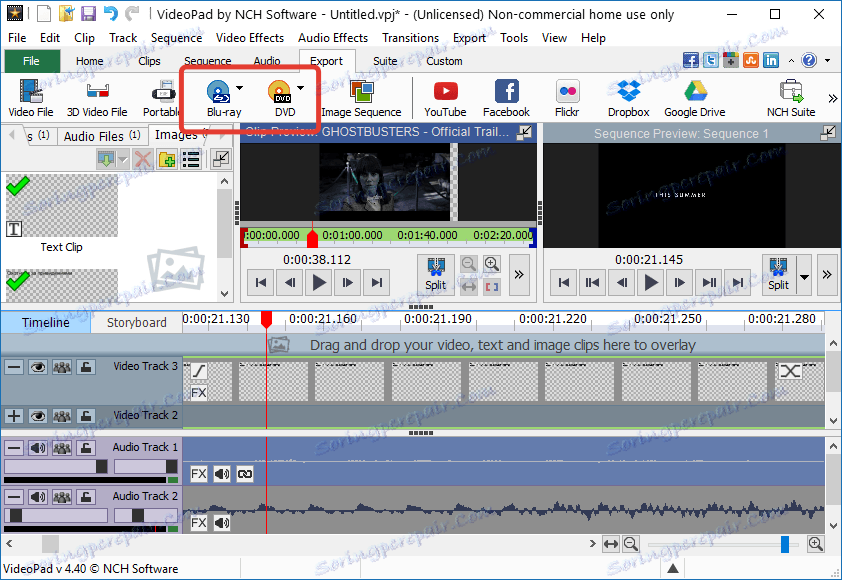
Task: Open the green File button
Action: (31, 61)
